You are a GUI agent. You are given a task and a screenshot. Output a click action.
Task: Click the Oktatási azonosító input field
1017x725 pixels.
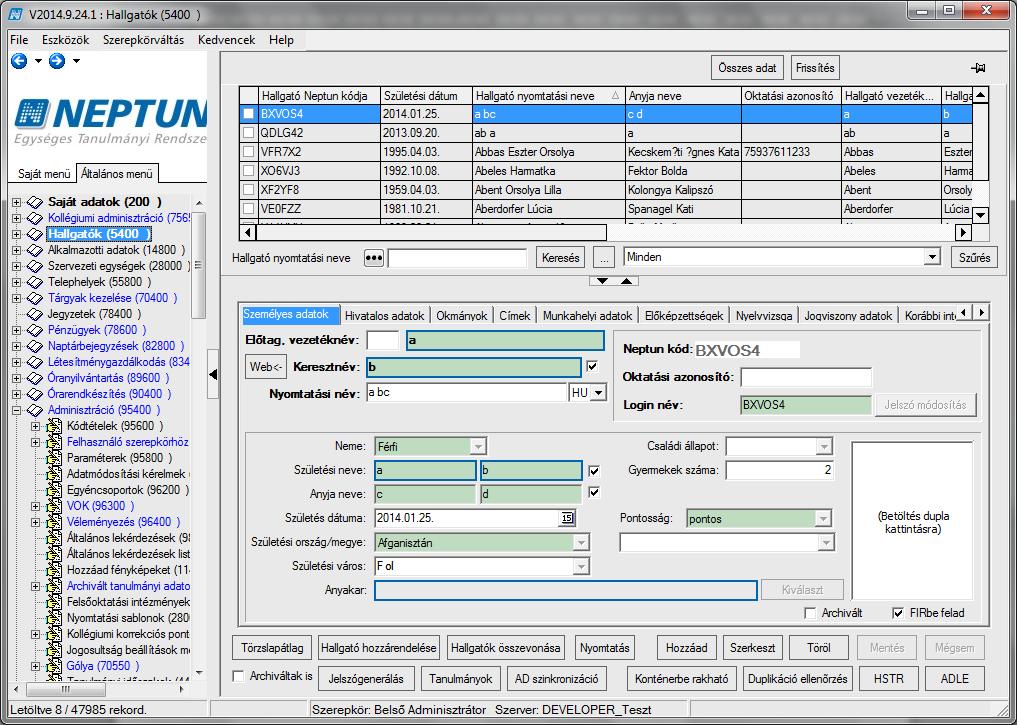click(x=806, y=377)
